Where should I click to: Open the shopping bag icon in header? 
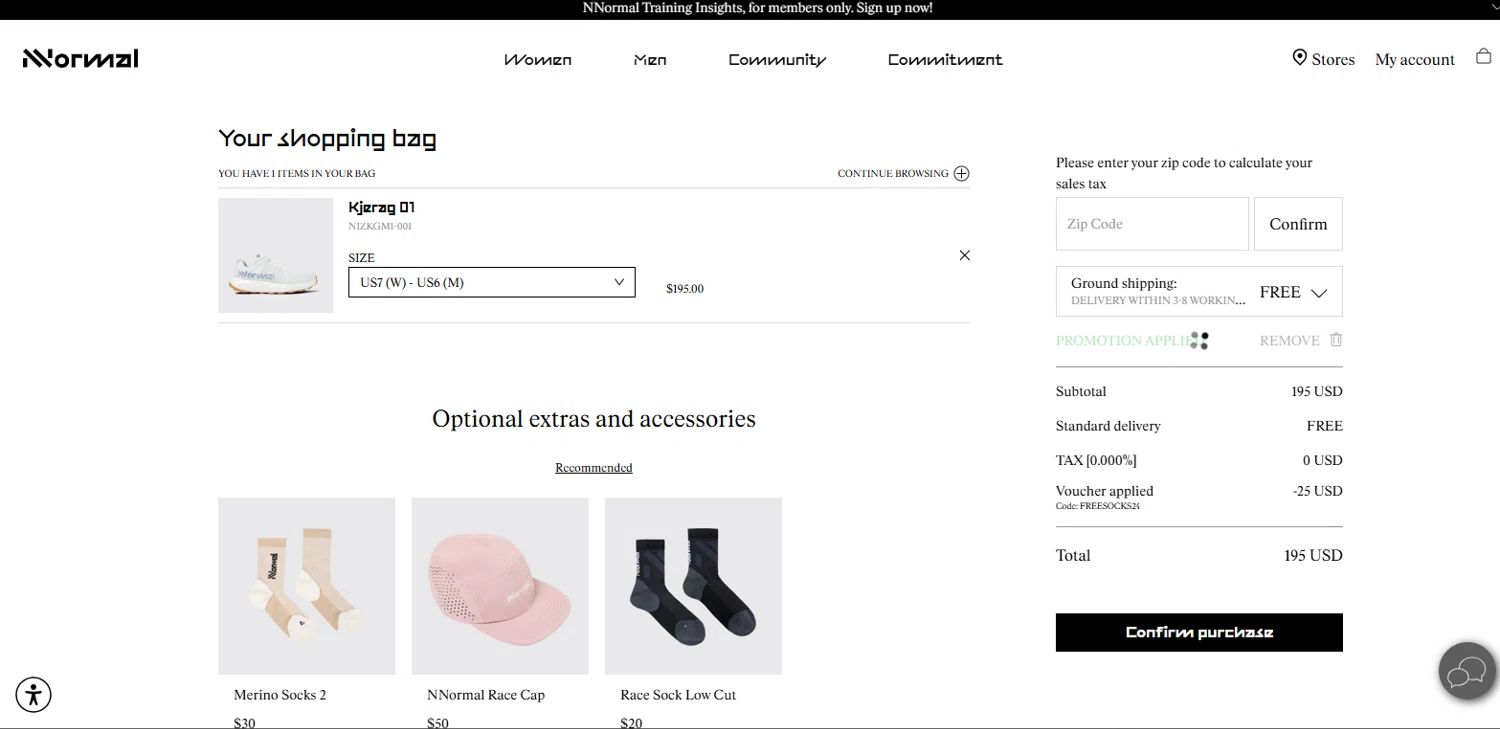pyautogui.click(x=1484, y=57)
